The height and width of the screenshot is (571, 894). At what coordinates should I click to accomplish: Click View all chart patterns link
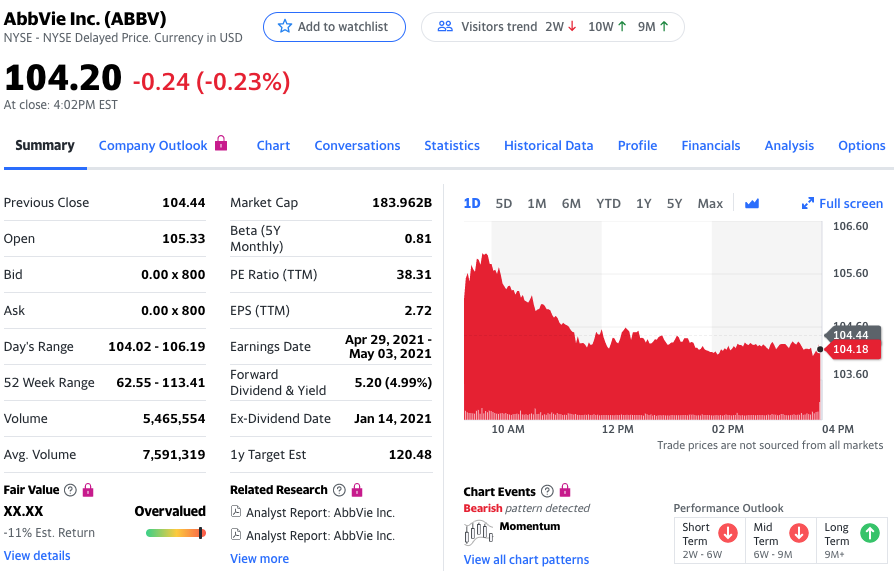click(x=526, y=560)
